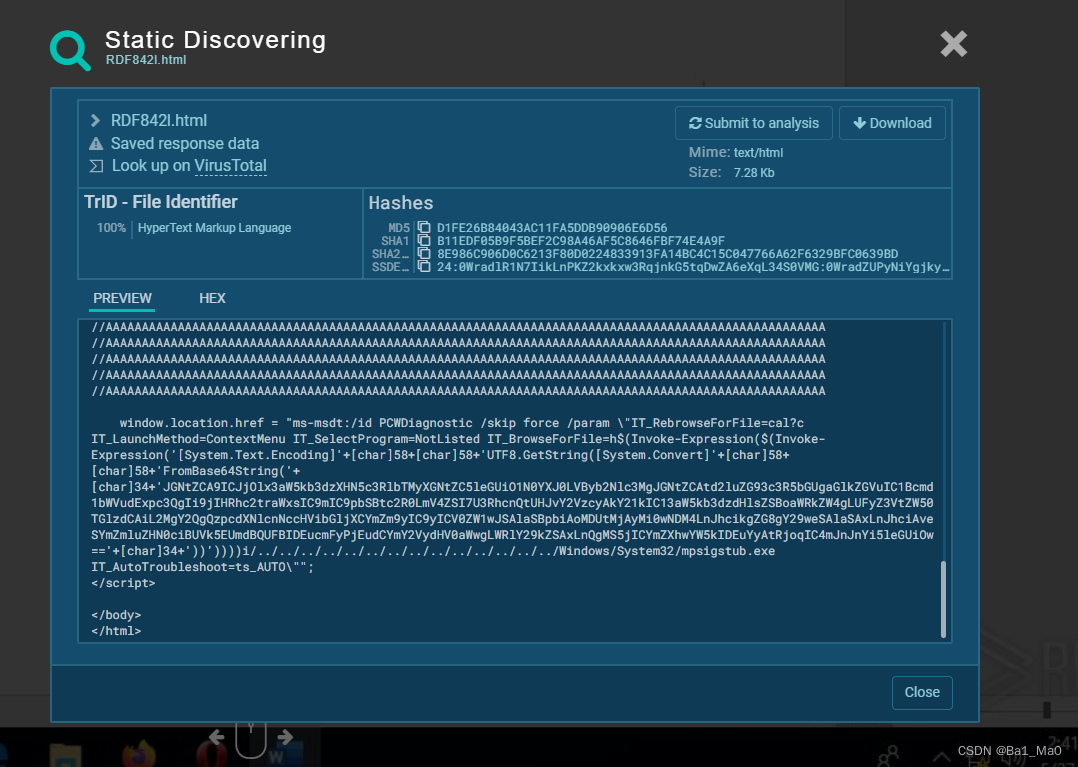Copy the SHA1 hash with its copy icon
The image size is (1078, 767).
pyautogui.click(x=424, y=241)
